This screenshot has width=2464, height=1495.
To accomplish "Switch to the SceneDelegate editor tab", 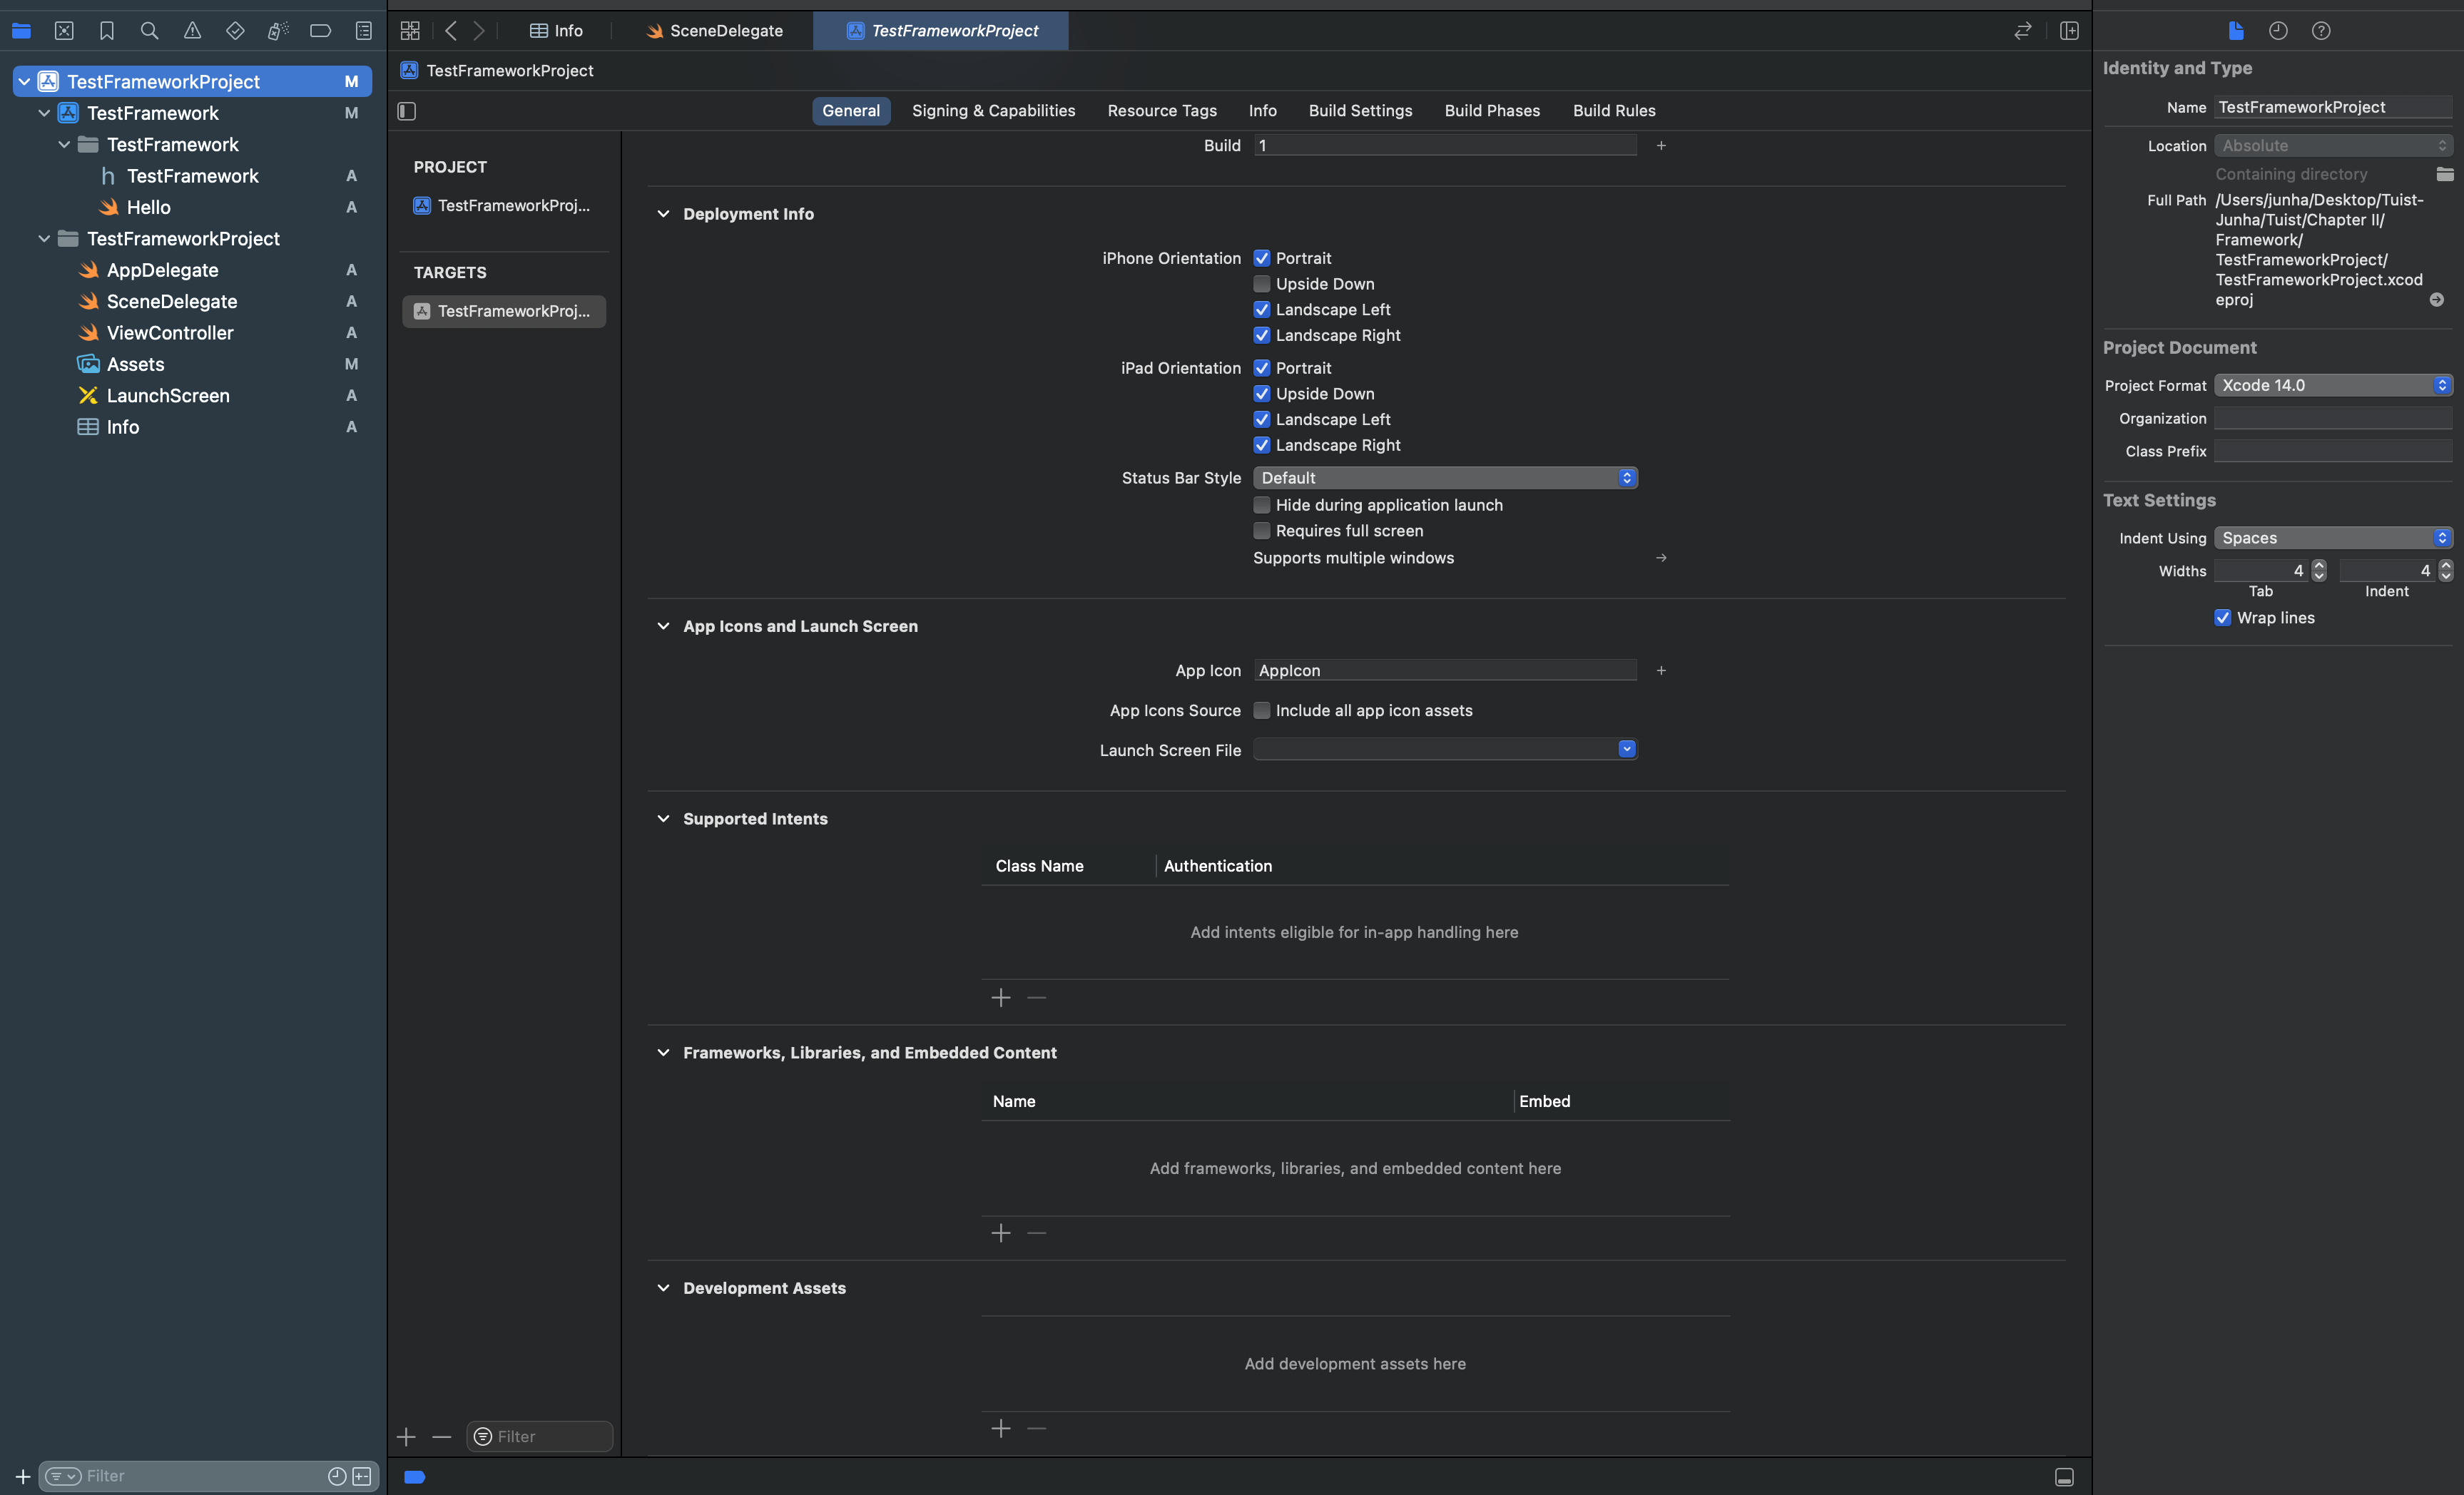I will click(x=714, y=31).
